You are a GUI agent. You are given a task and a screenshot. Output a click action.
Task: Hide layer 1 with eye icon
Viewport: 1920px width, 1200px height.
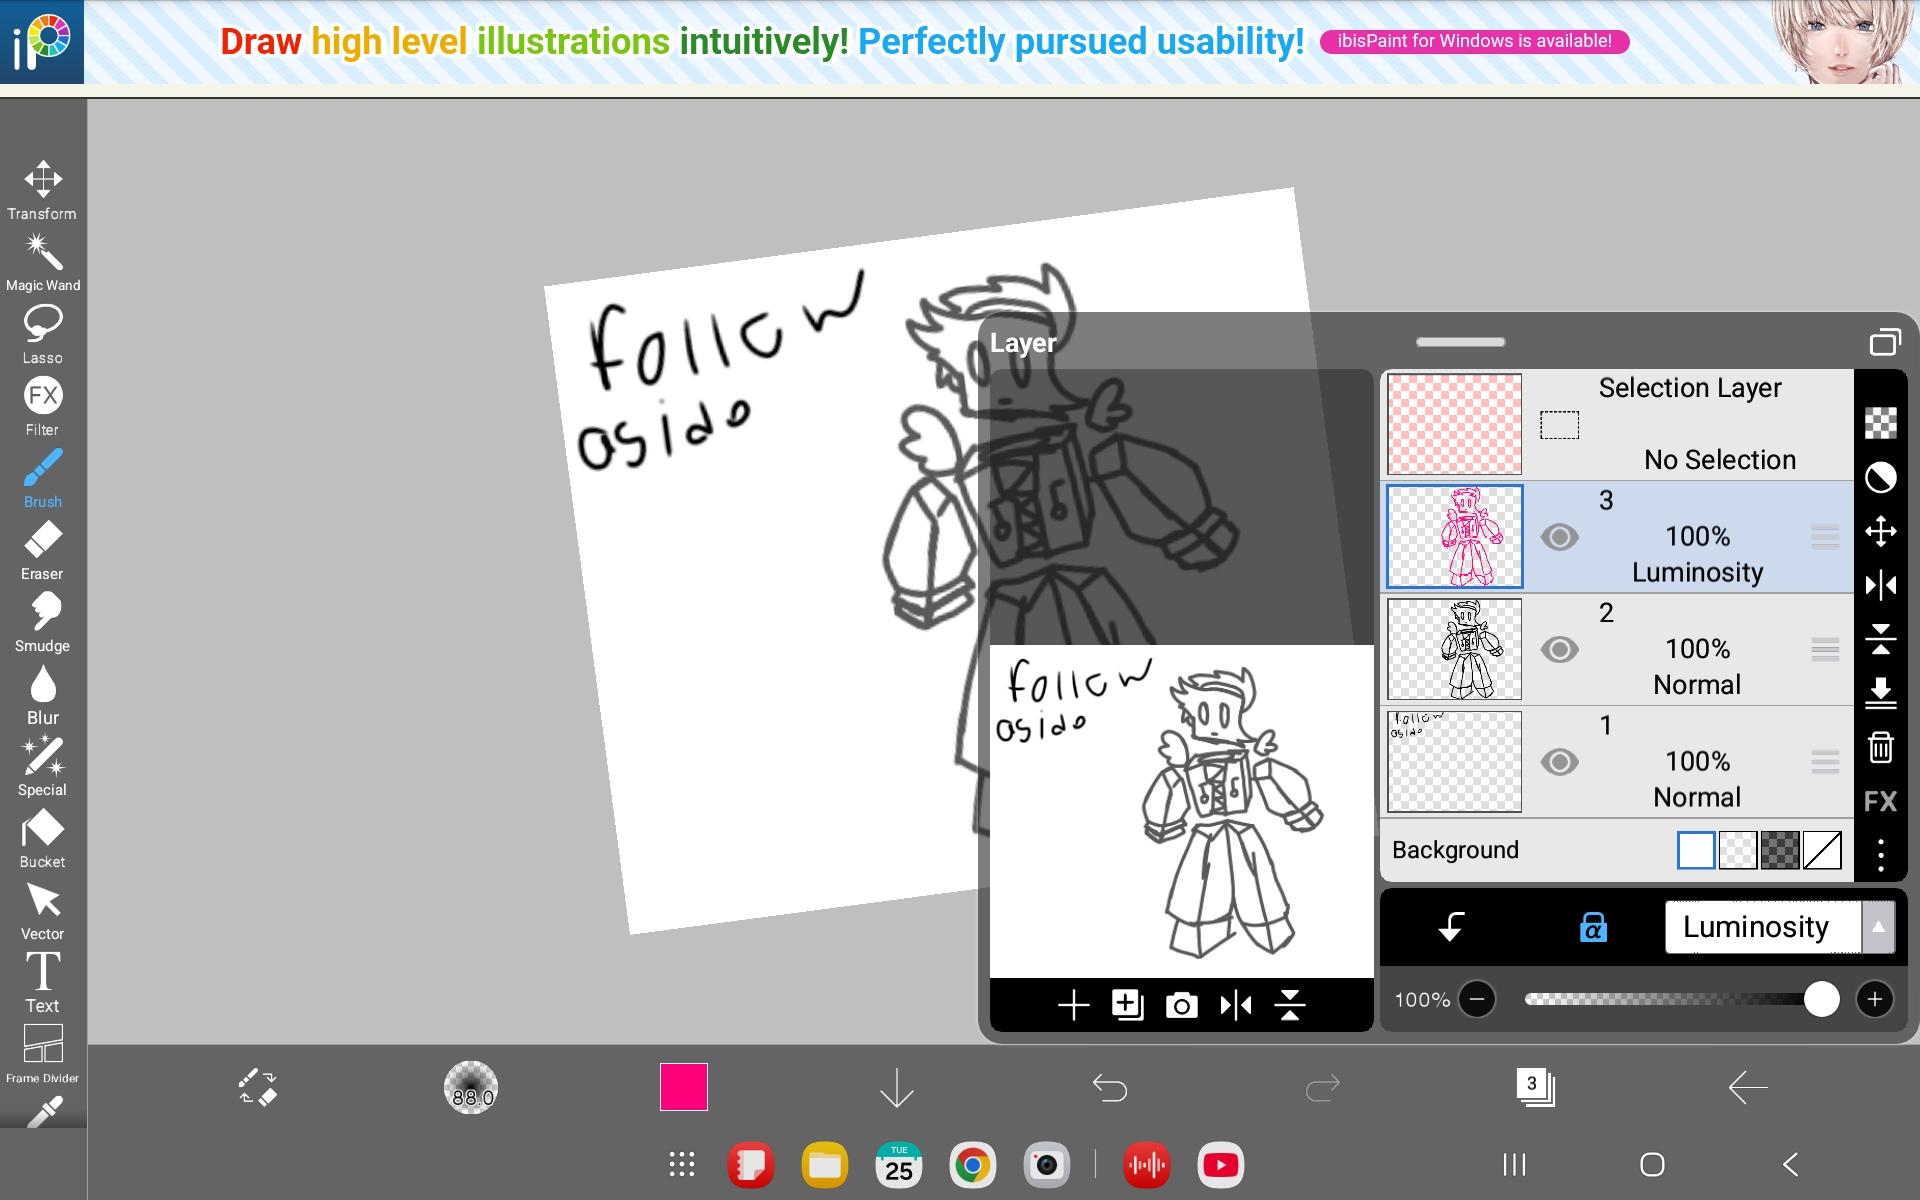pos(1559,762)
